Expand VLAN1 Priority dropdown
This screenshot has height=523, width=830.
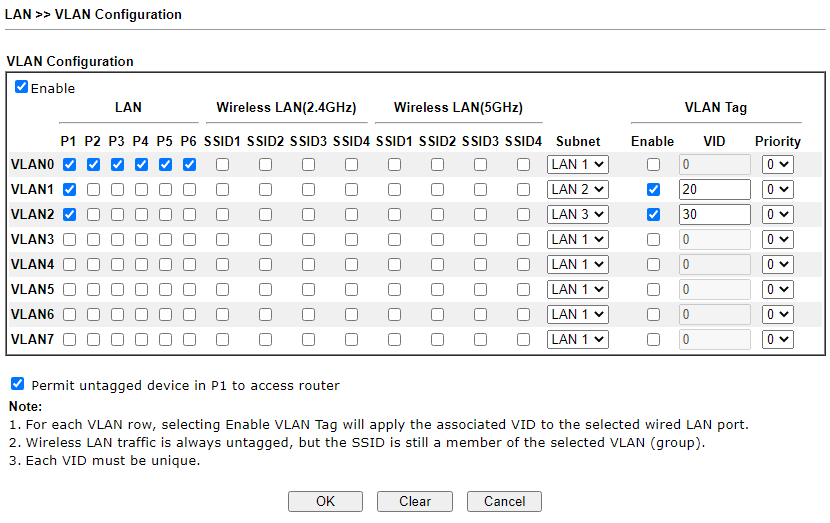click(x=777, y=189)
